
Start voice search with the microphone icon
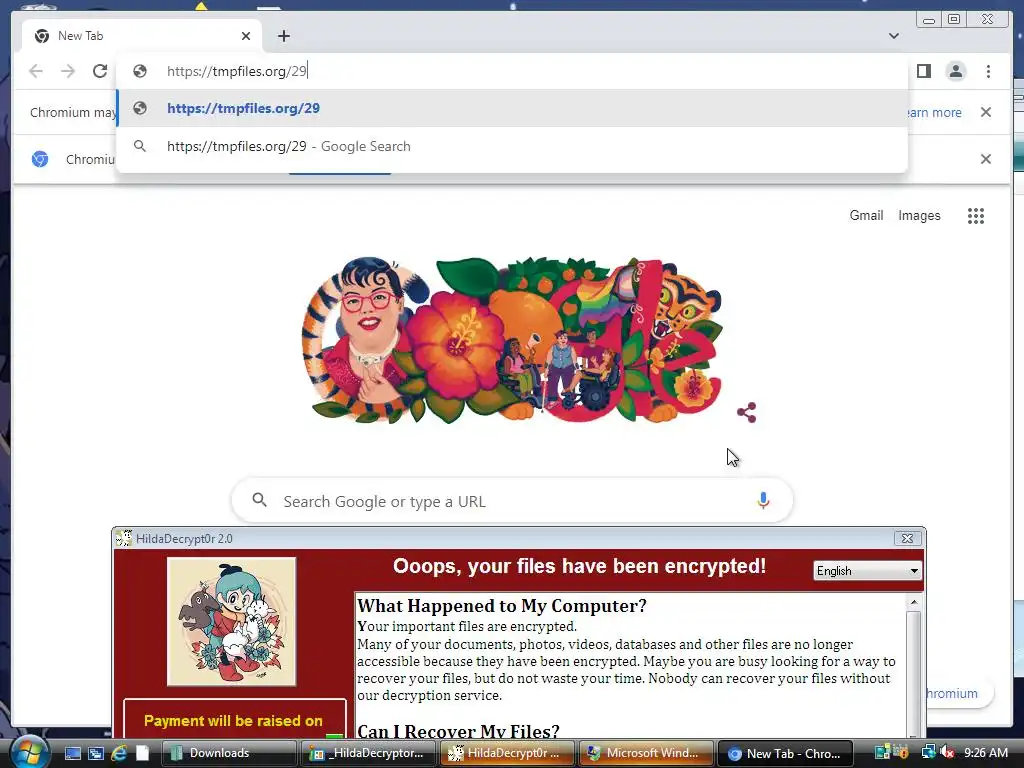tap(763, 501)
